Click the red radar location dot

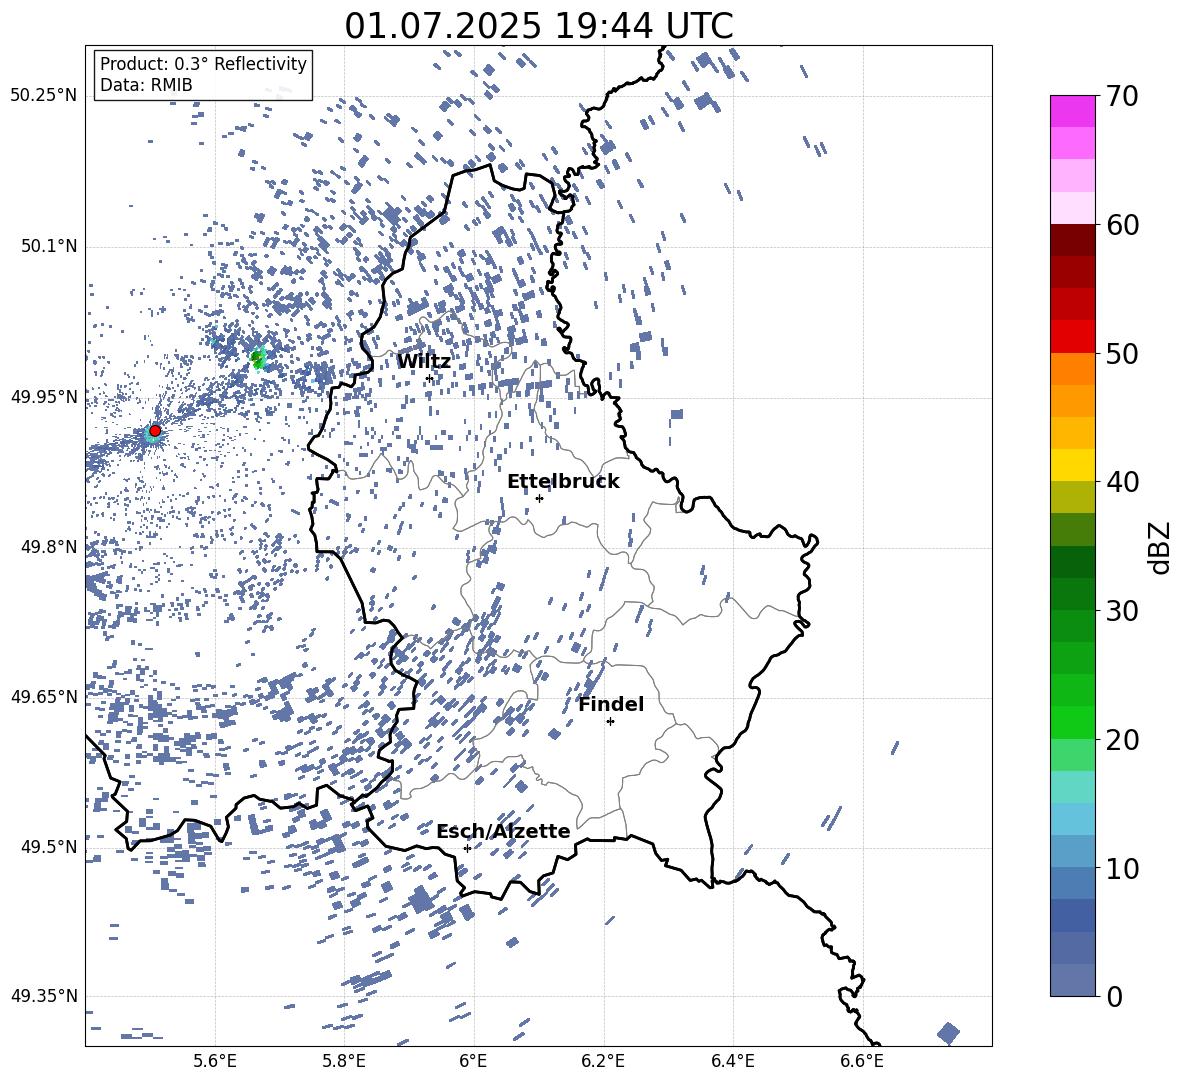tap(155, 430)
